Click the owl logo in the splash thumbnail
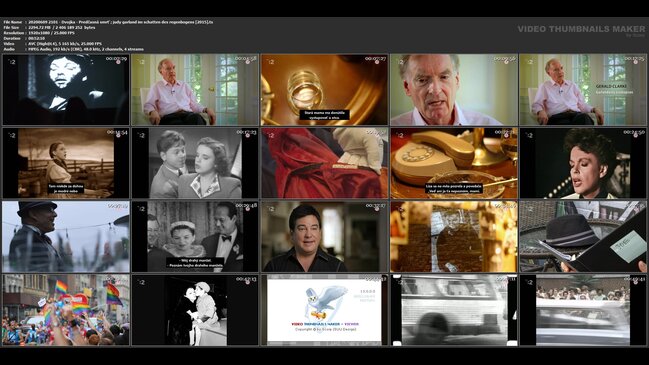The width and height of the screenshot is (649, 365). (x=325, y=302)
